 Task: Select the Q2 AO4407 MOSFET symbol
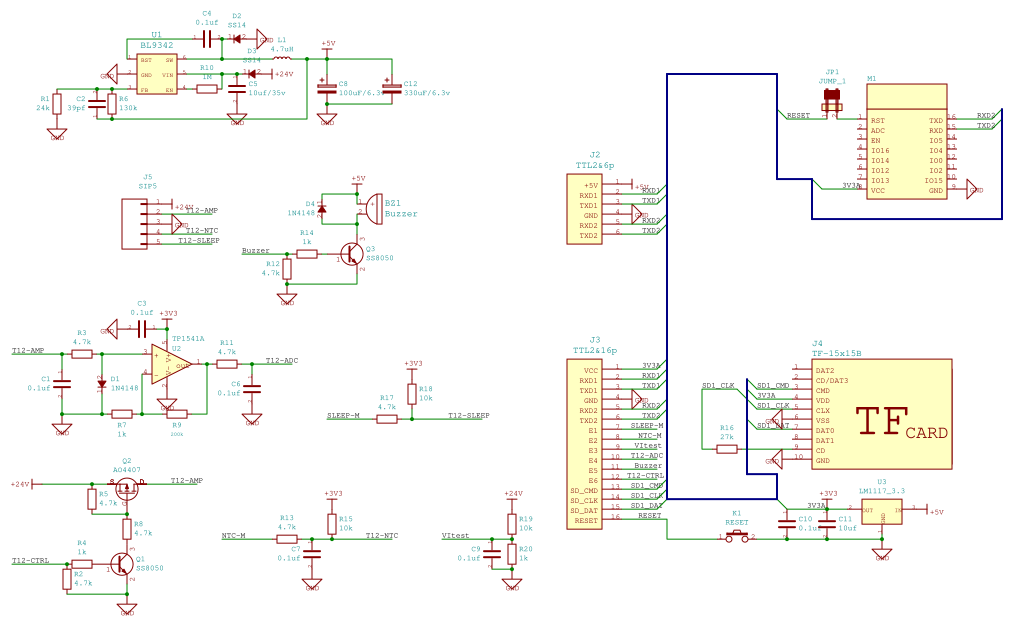[127, 487]
